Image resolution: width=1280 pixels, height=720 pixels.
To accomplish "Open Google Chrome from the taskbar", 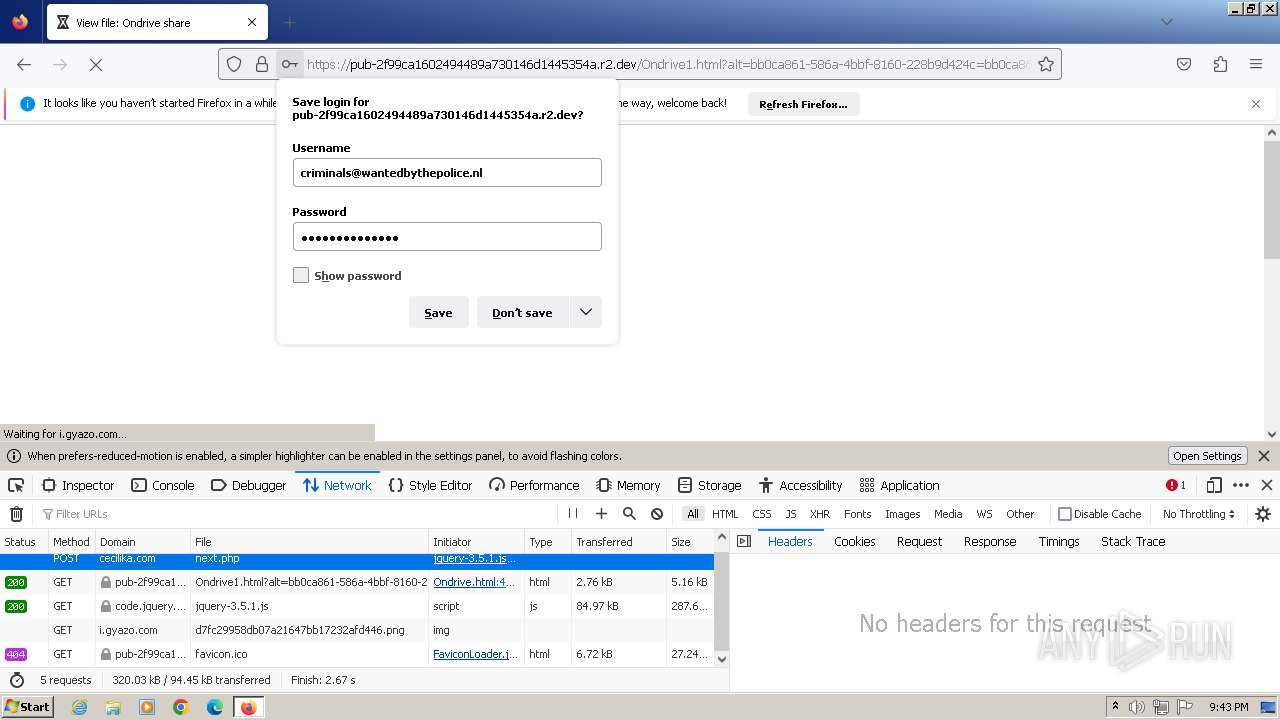I will click(181, 707).
